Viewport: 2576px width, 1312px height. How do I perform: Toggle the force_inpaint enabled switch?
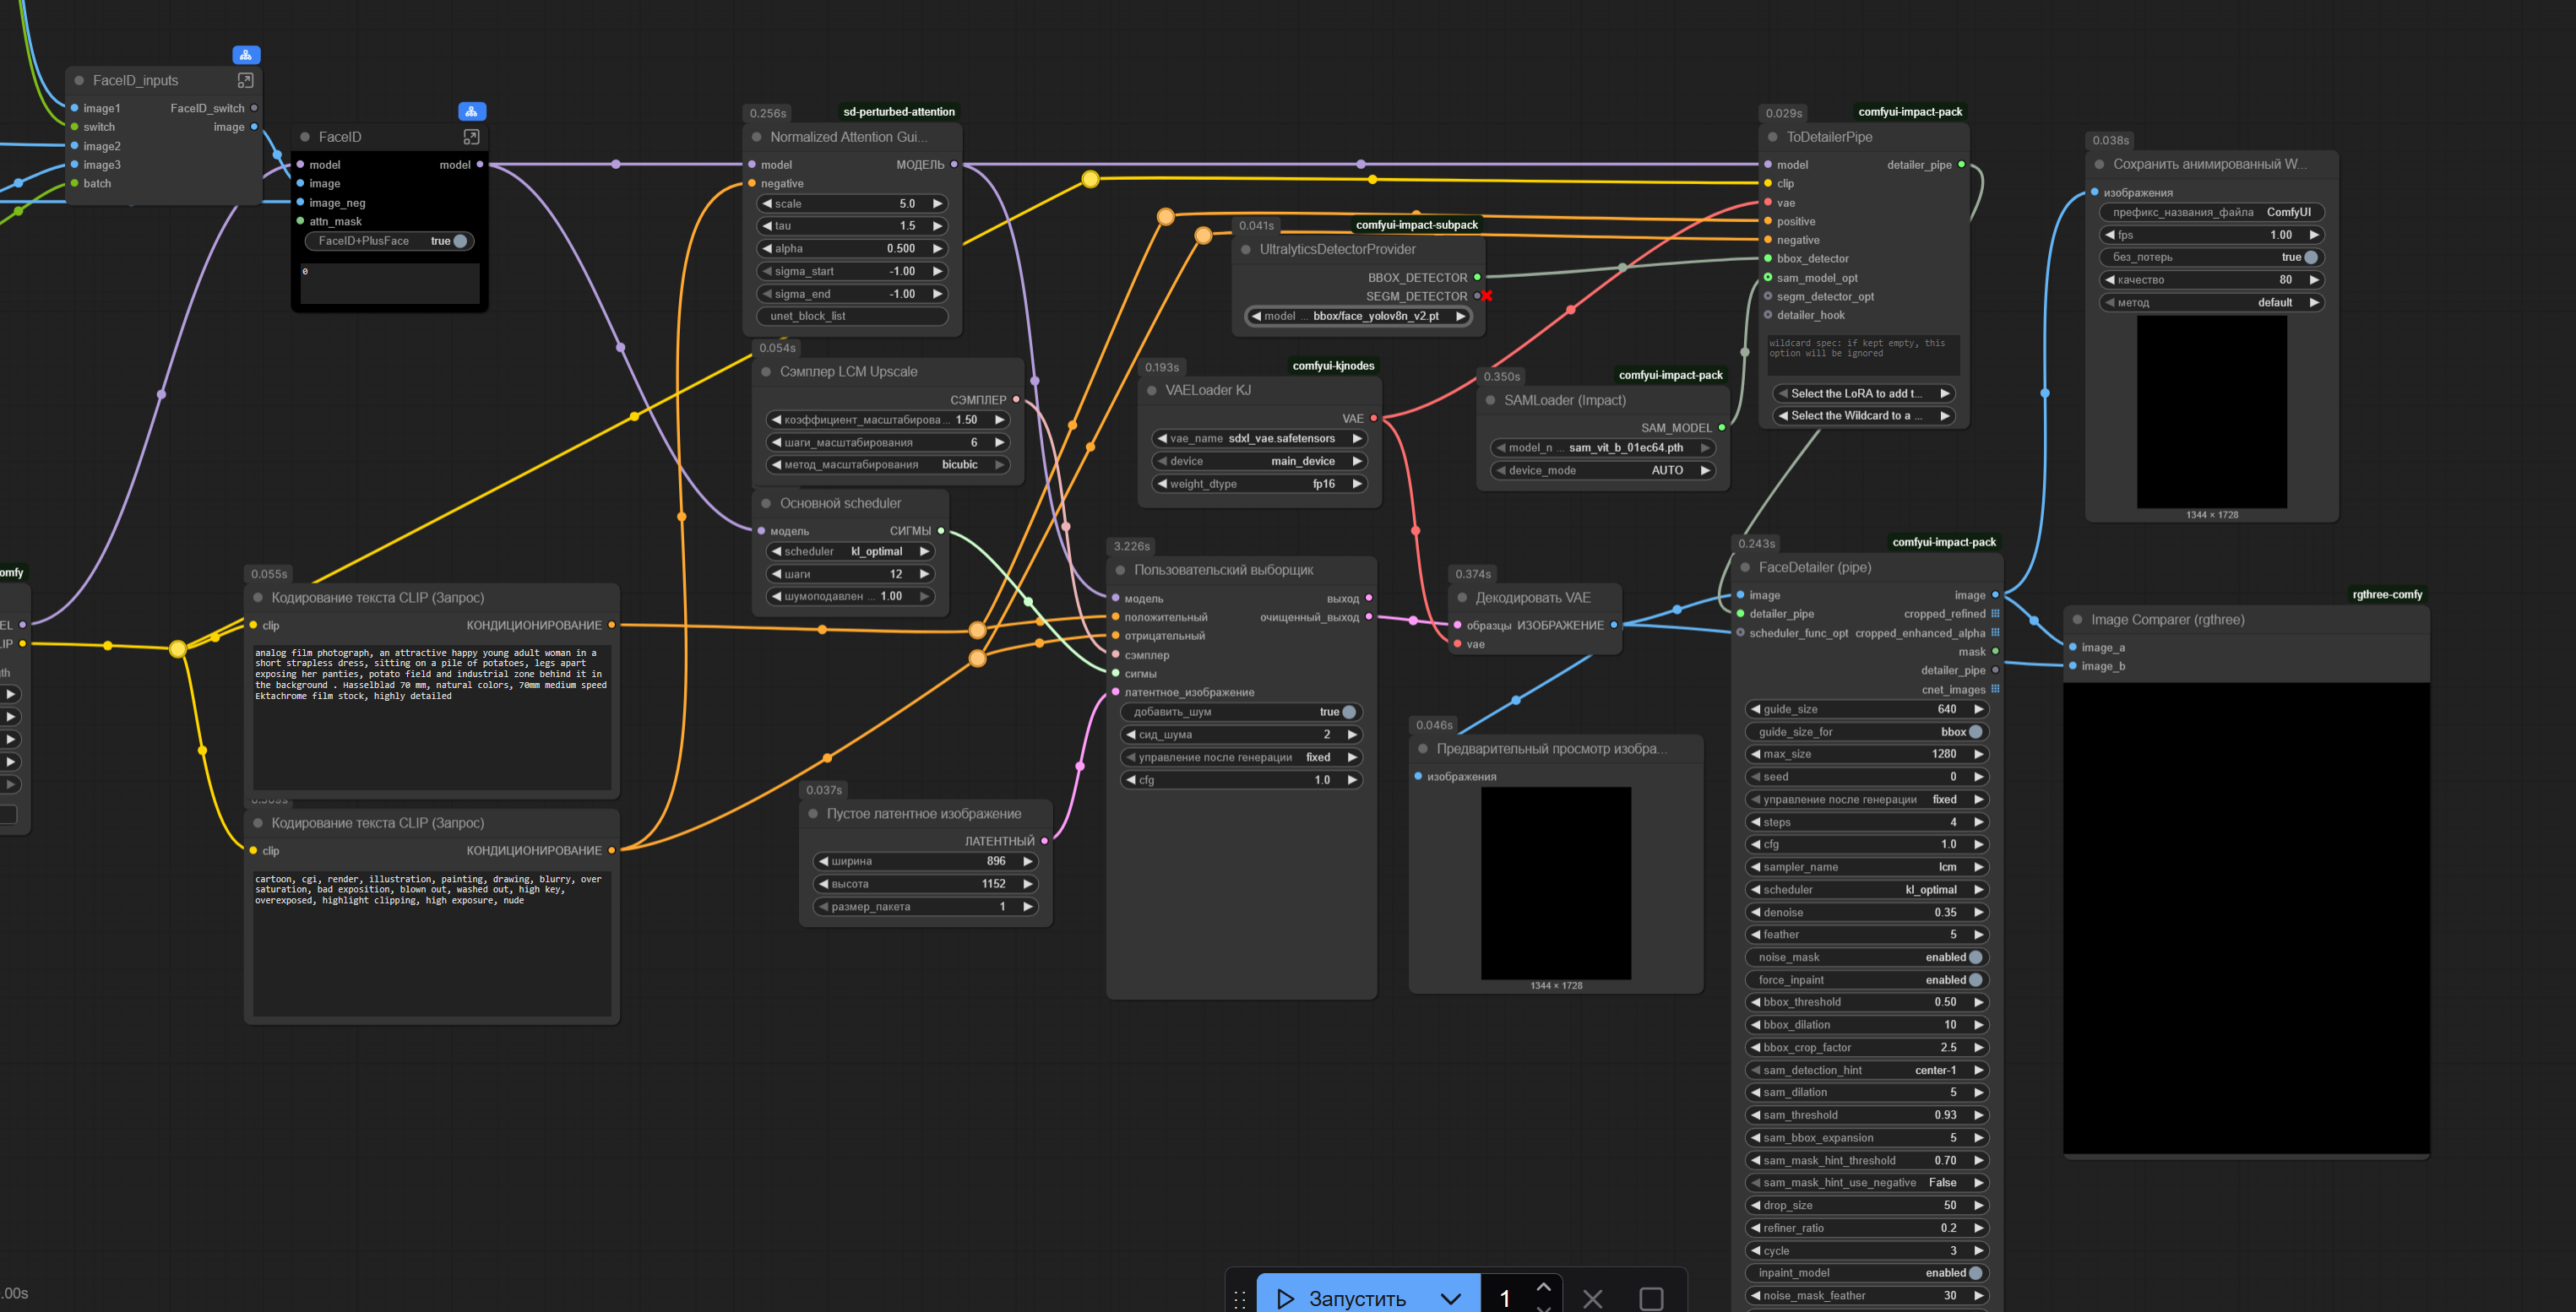1975,980
